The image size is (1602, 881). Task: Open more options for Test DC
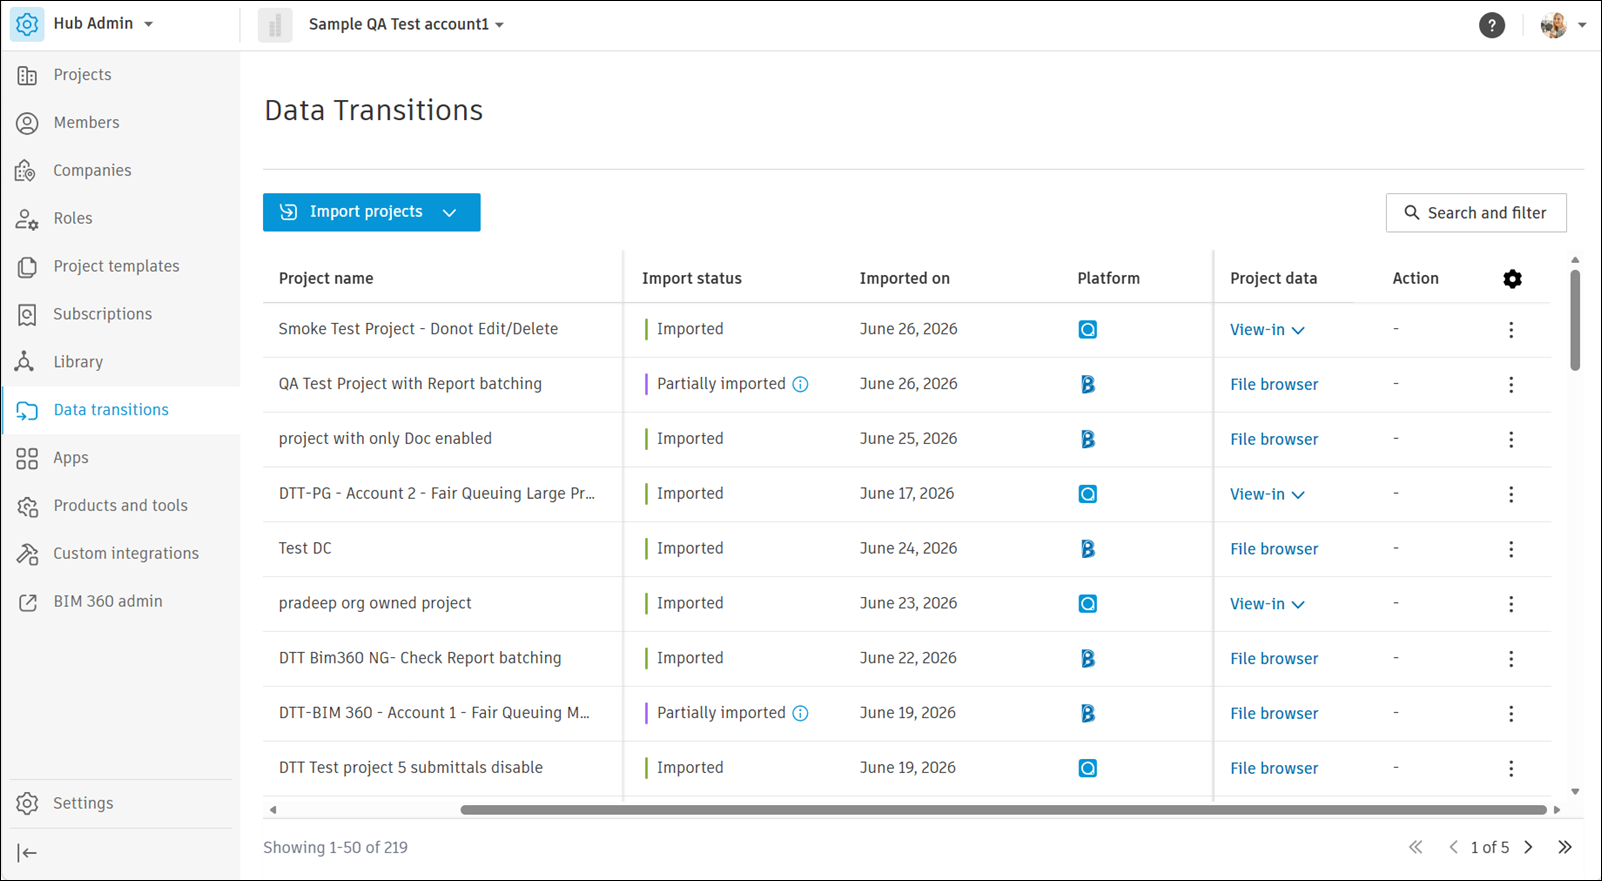tap(1511, 549)
